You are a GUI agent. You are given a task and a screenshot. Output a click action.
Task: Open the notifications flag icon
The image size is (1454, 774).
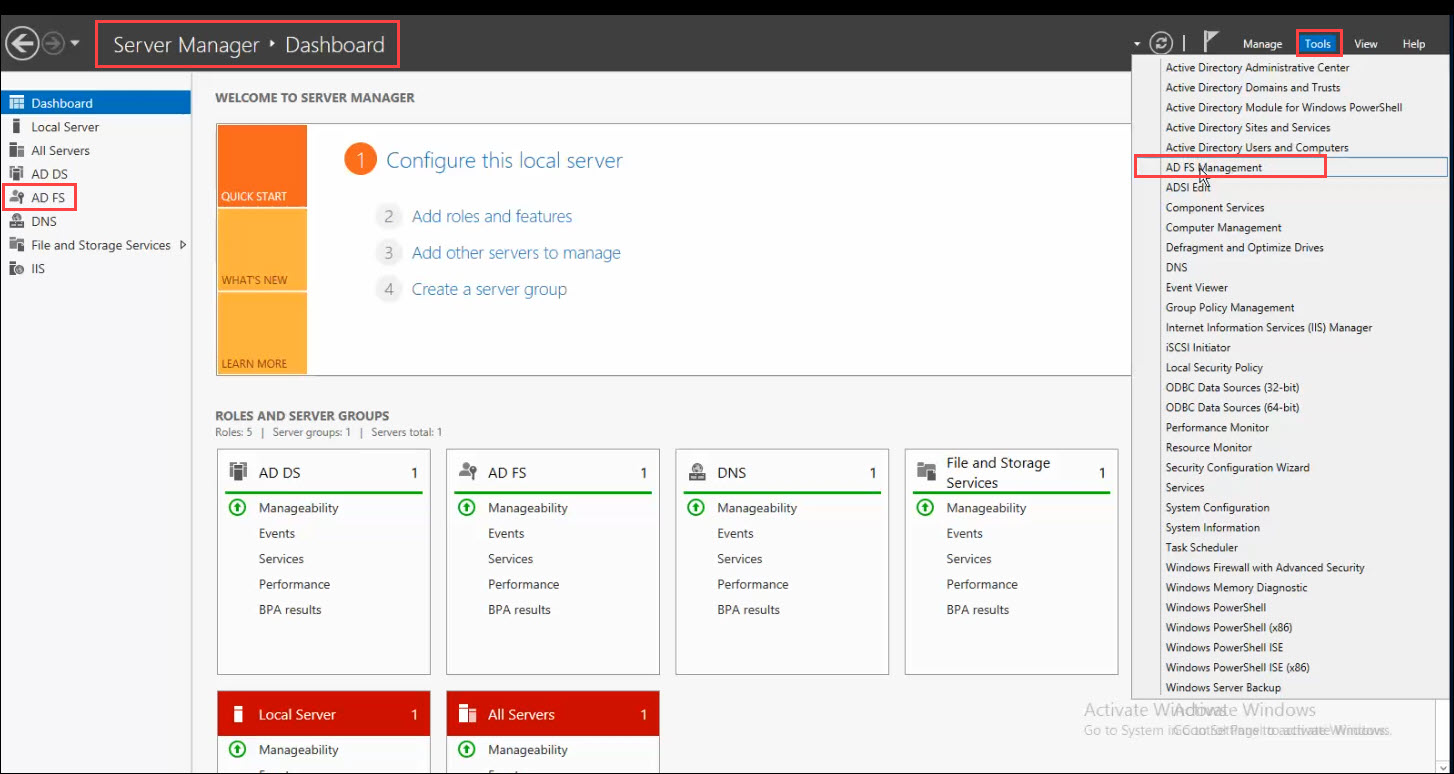1210,42
